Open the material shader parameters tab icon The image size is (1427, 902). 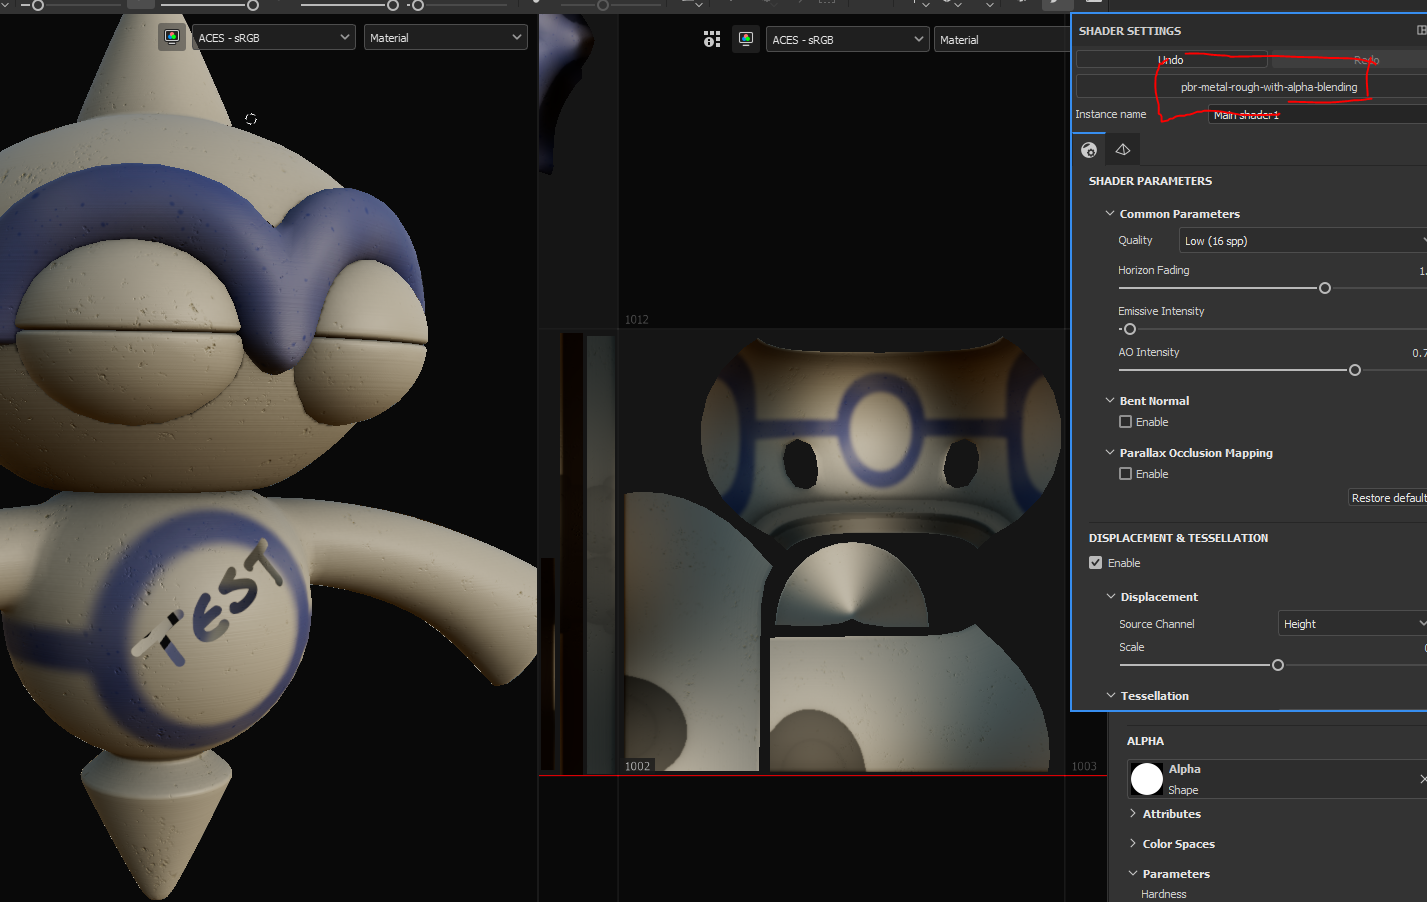[x=1089, y=150]
